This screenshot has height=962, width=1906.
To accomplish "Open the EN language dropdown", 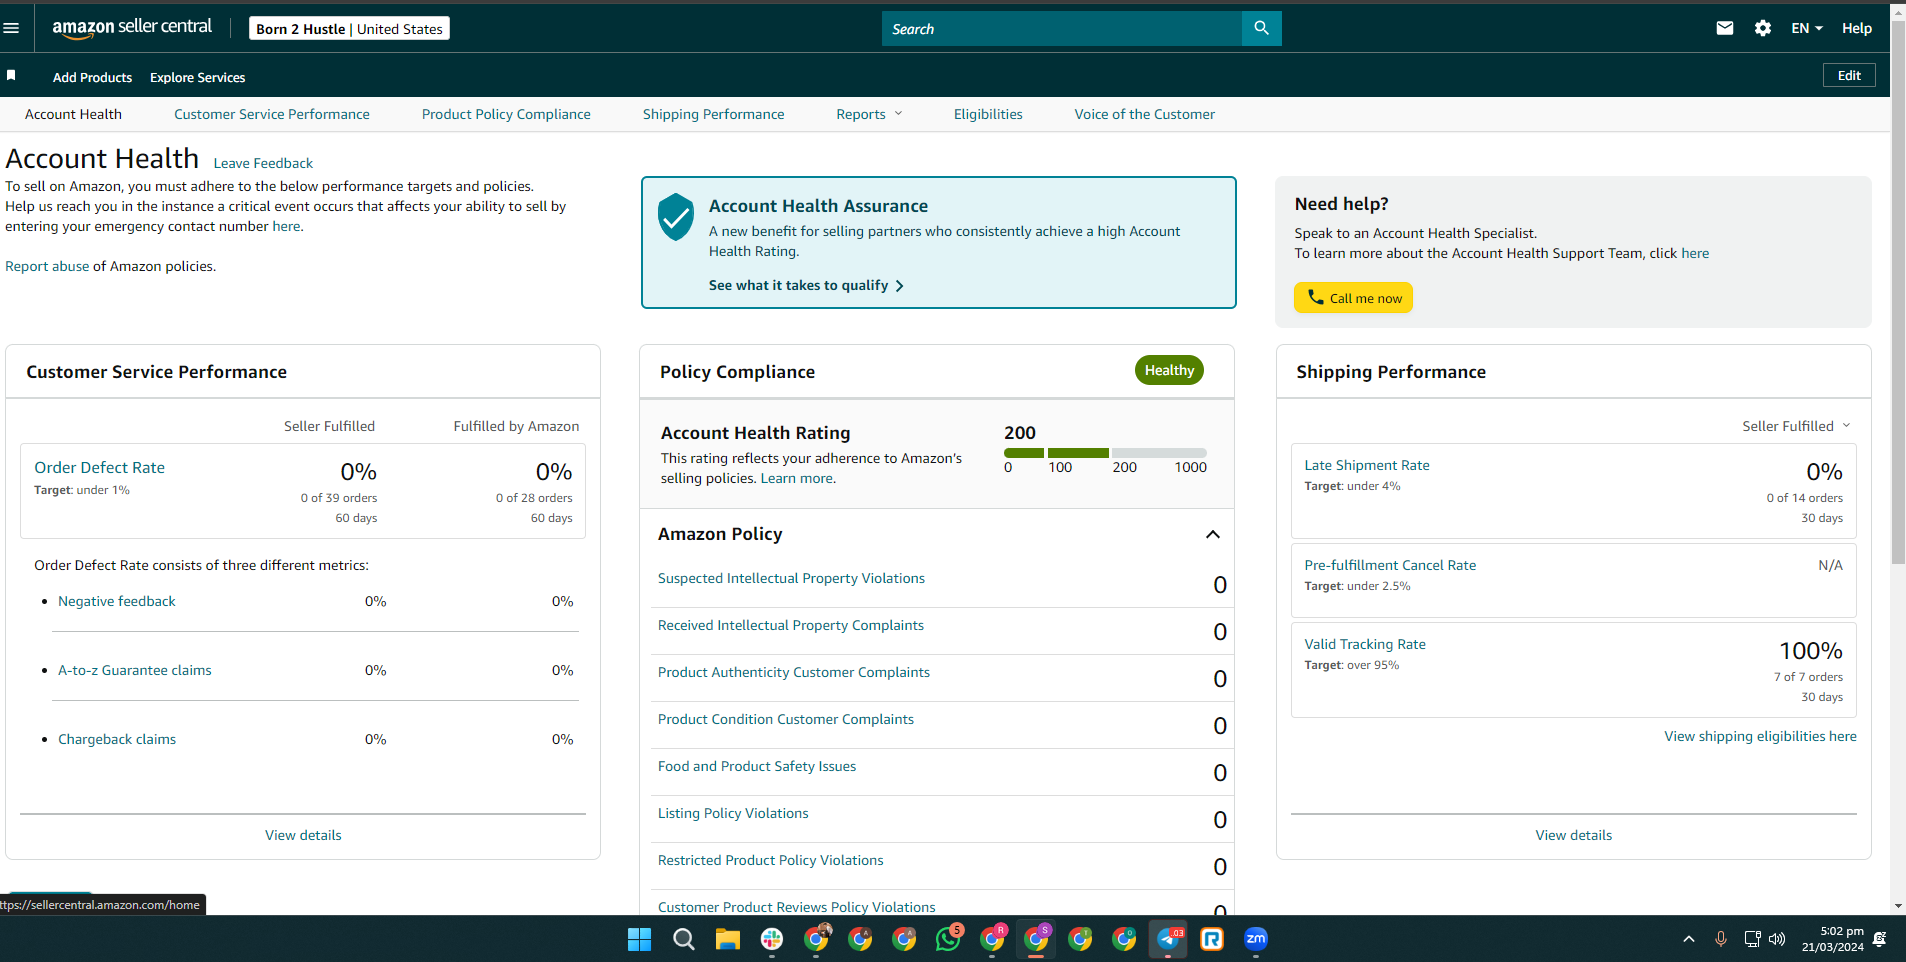I will [1806, 28].
